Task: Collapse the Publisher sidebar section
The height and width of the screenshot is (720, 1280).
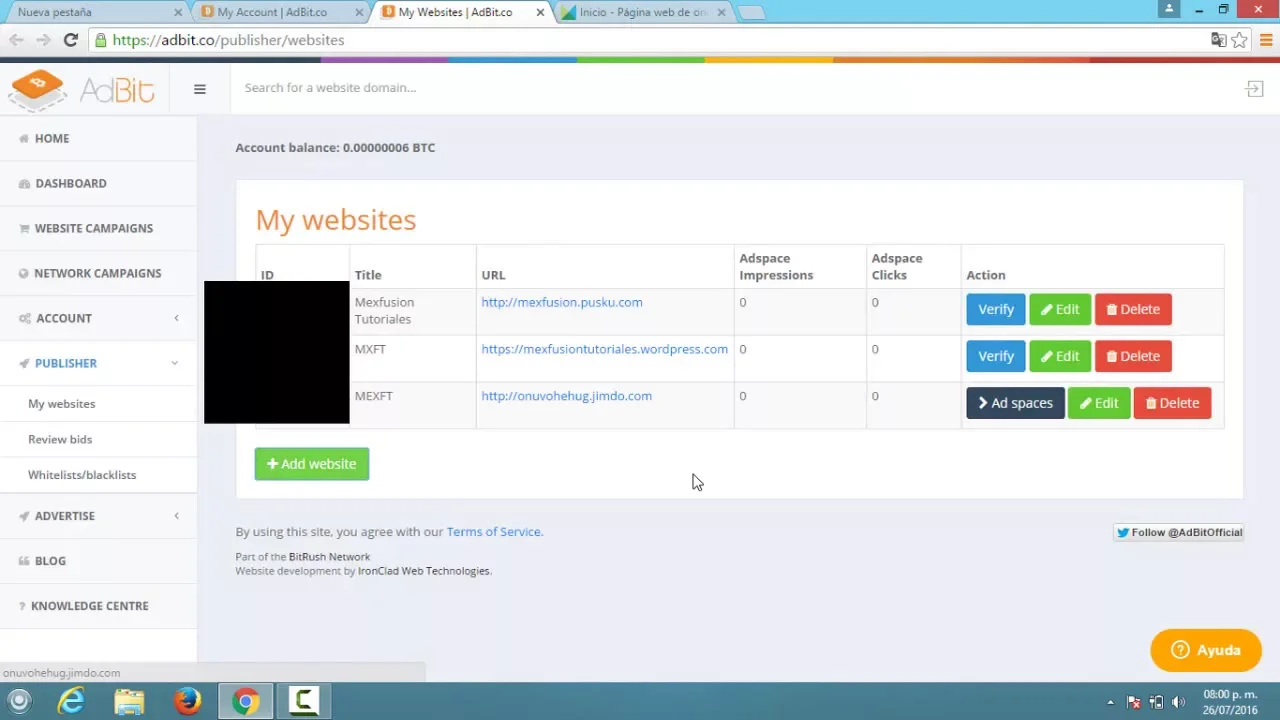Action: point(98,363)
